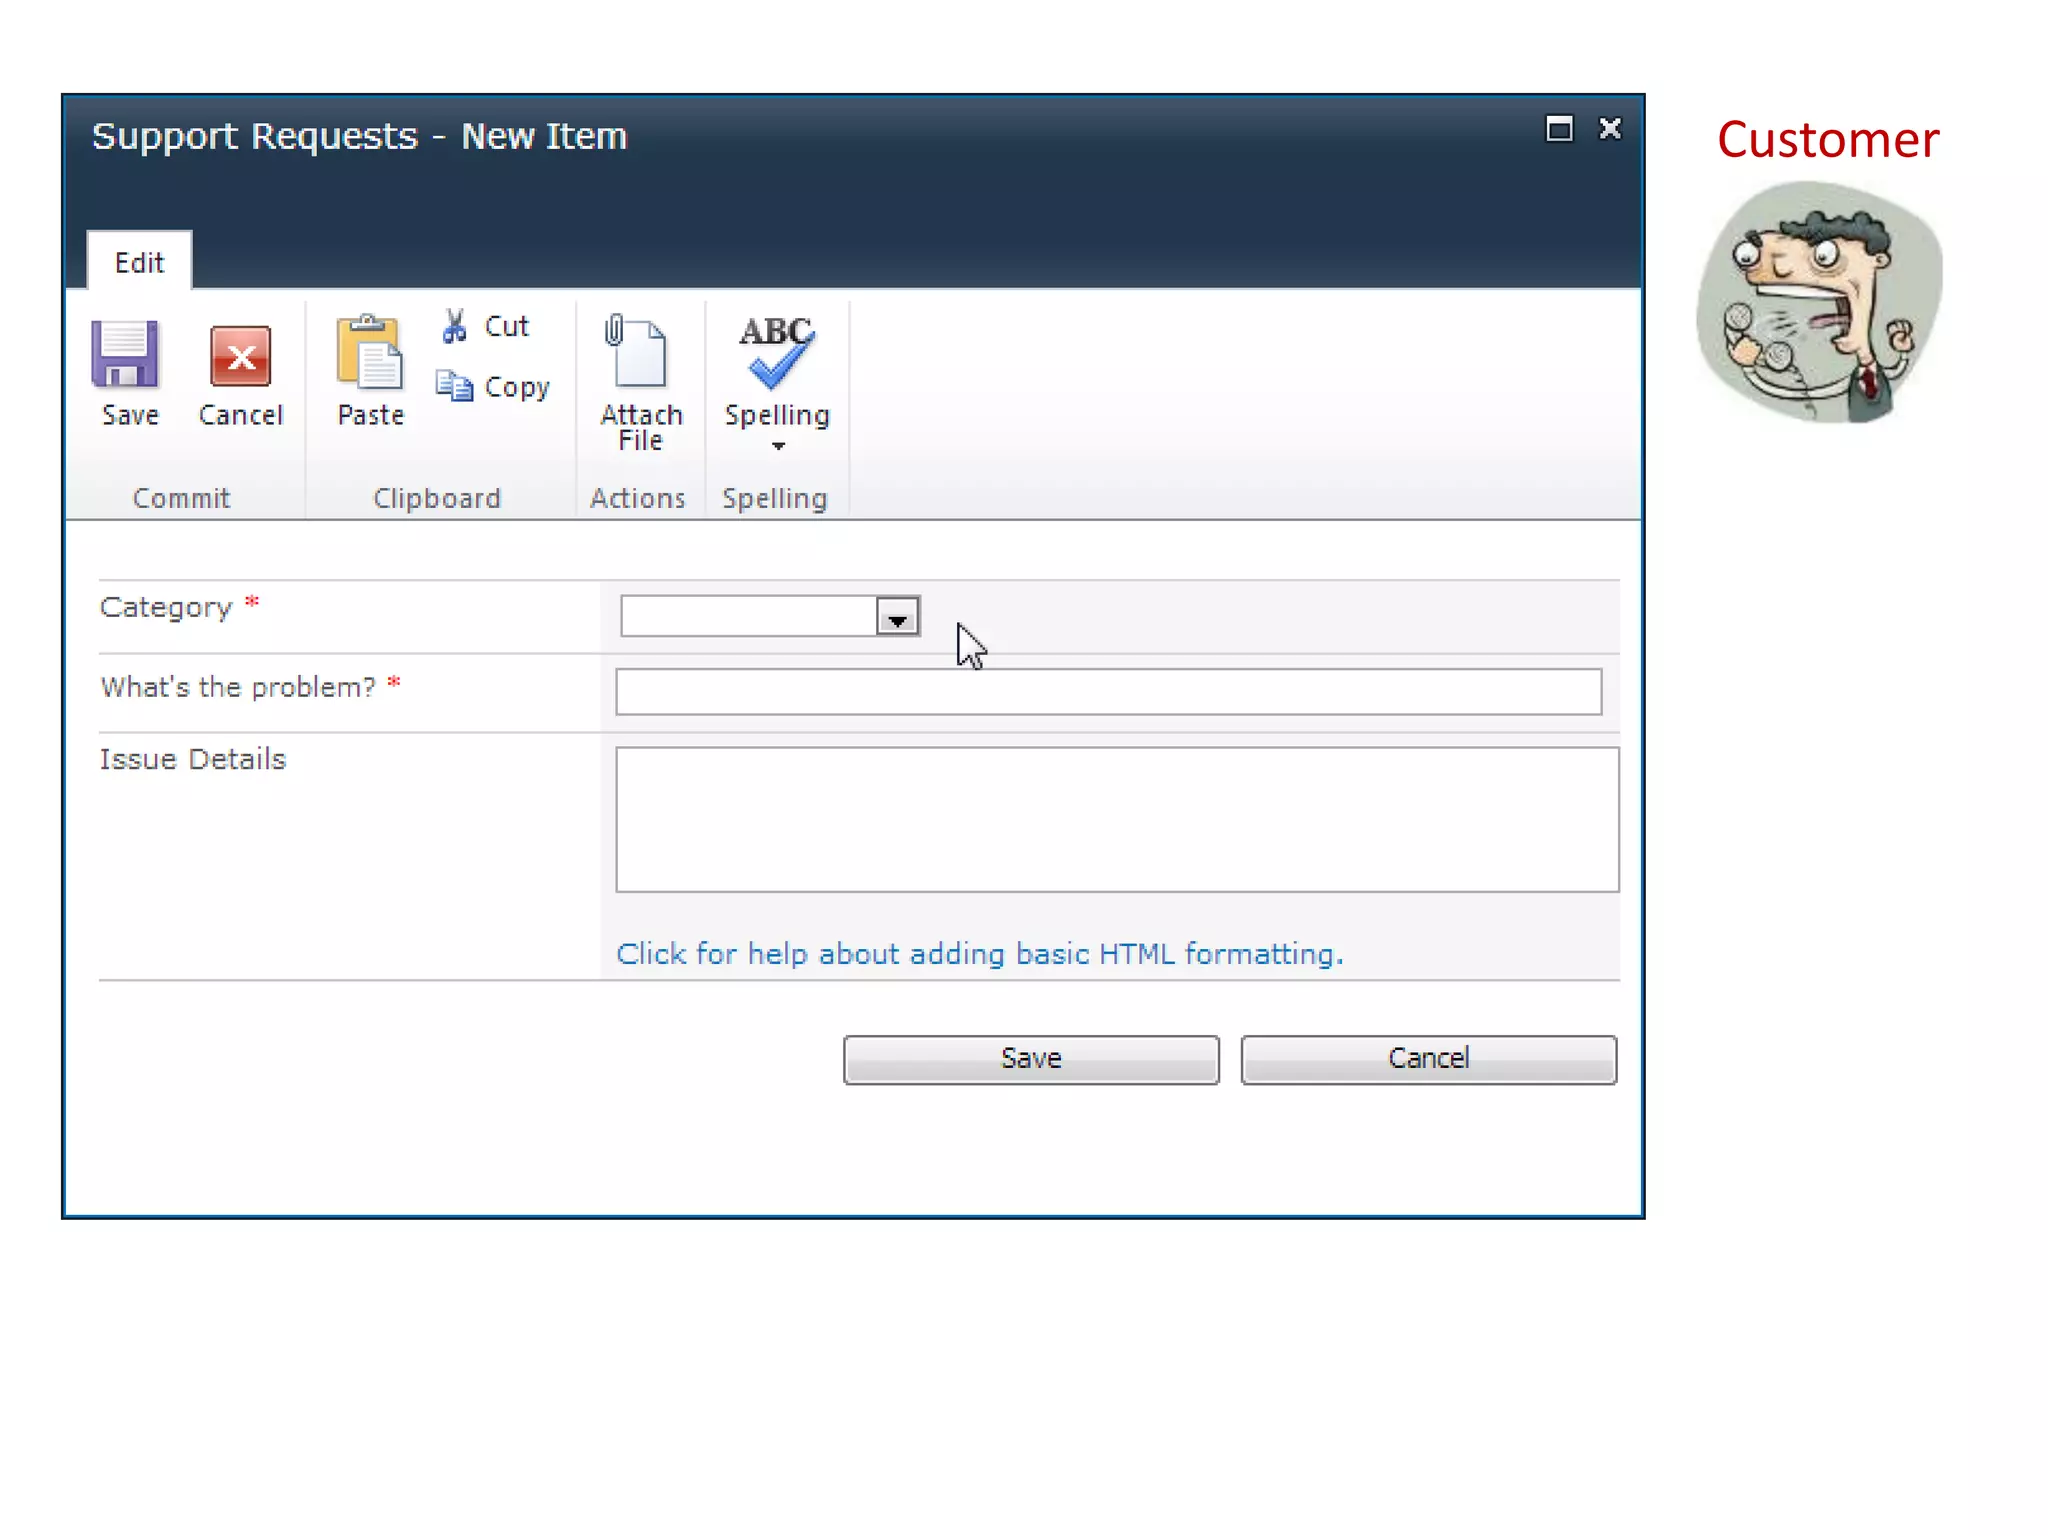The image size is (2048, 1536).
Task: Click inside the Issue Details text area
Action: point(1117,819)
